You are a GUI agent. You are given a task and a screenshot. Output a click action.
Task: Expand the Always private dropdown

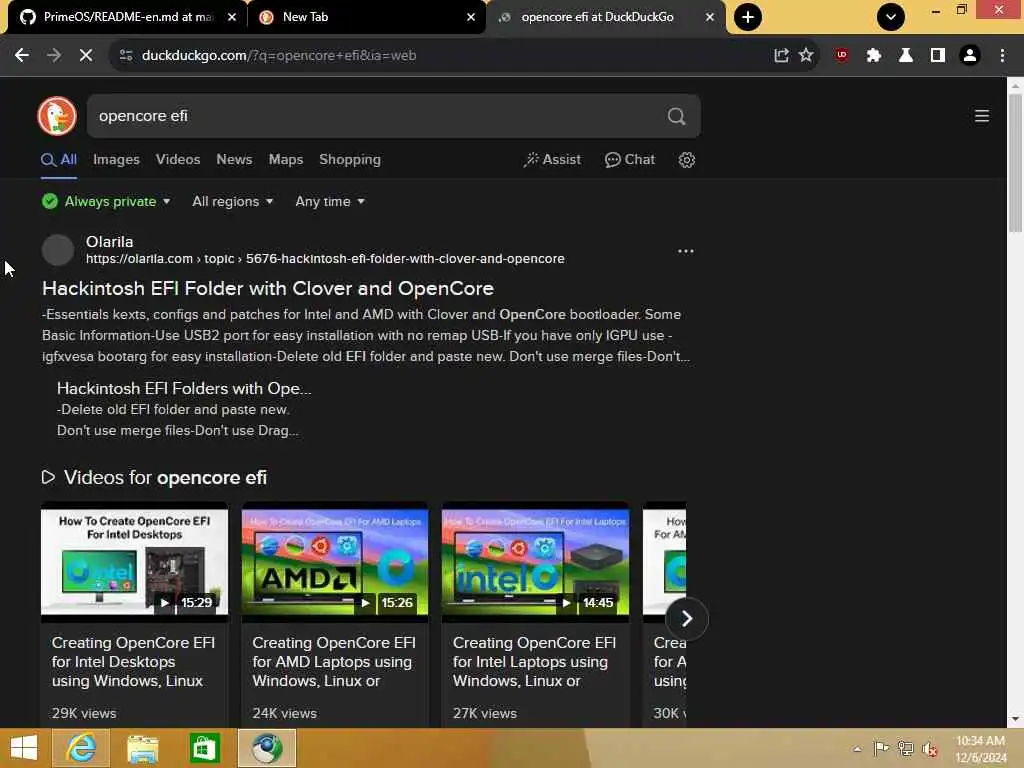point(106,201)
